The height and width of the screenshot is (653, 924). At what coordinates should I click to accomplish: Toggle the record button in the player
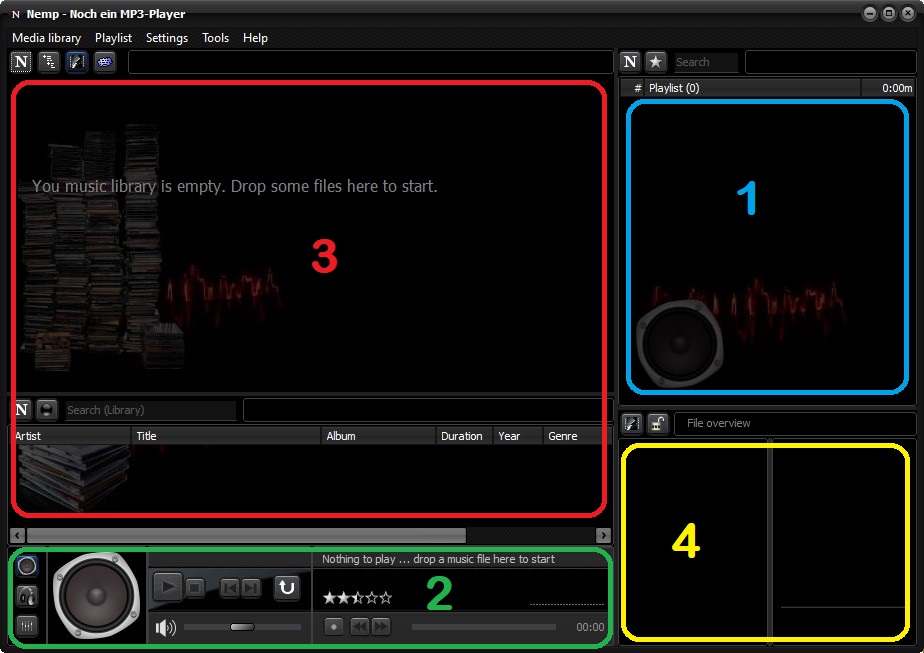tap(333, 627)
